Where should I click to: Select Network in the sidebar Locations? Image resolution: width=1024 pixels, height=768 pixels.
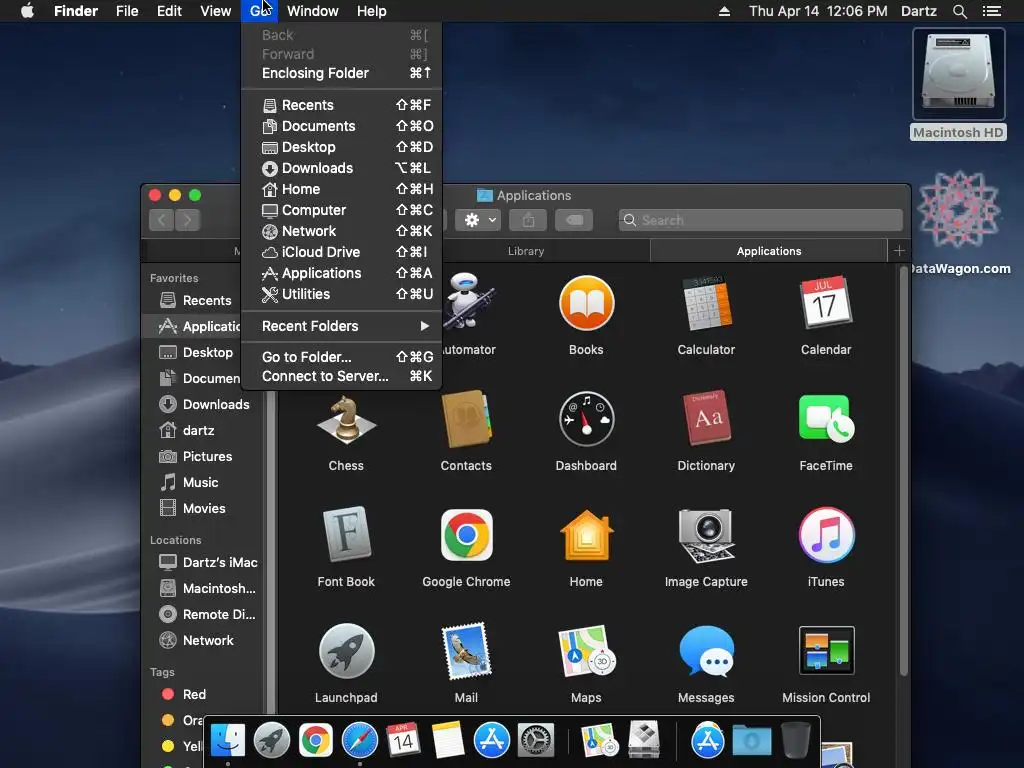(196, 641)
